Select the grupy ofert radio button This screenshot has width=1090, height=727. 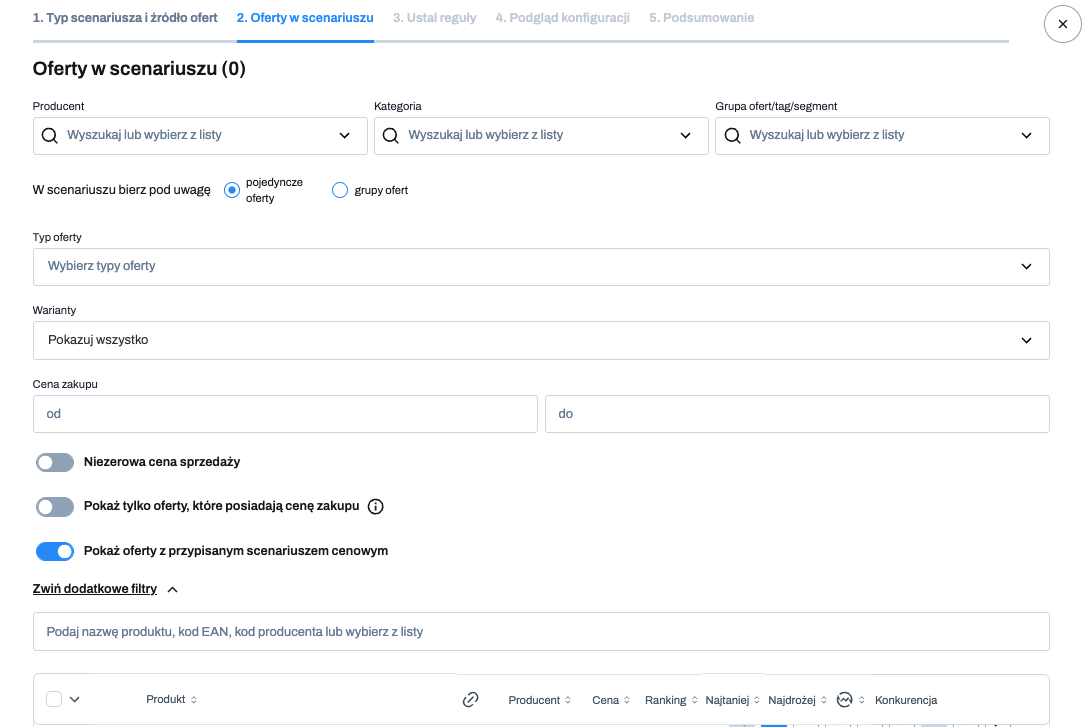(340, 190)
